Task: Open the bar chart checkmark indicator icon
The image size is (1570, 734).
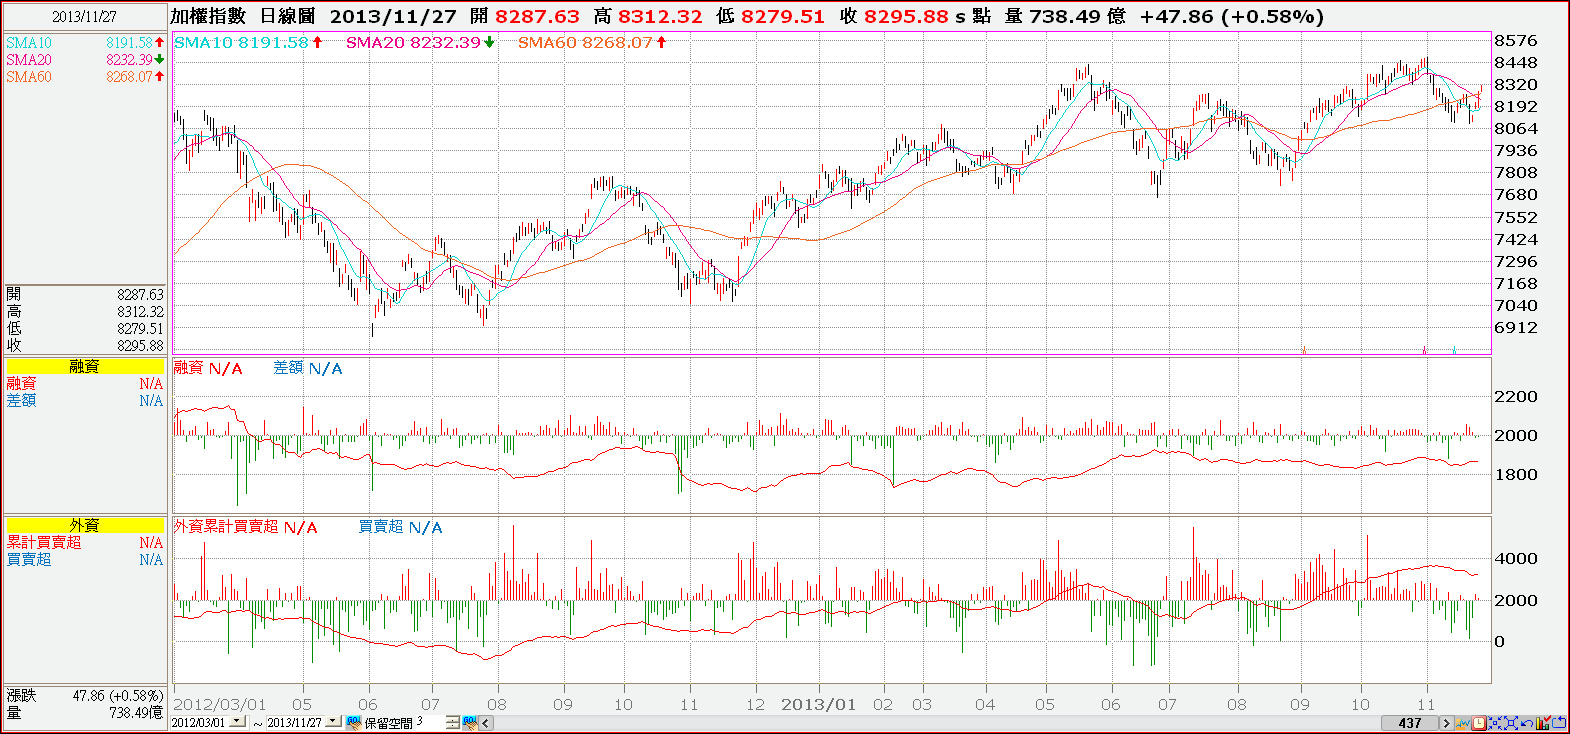Action: pyautogui.click(x=1542, y=722)
